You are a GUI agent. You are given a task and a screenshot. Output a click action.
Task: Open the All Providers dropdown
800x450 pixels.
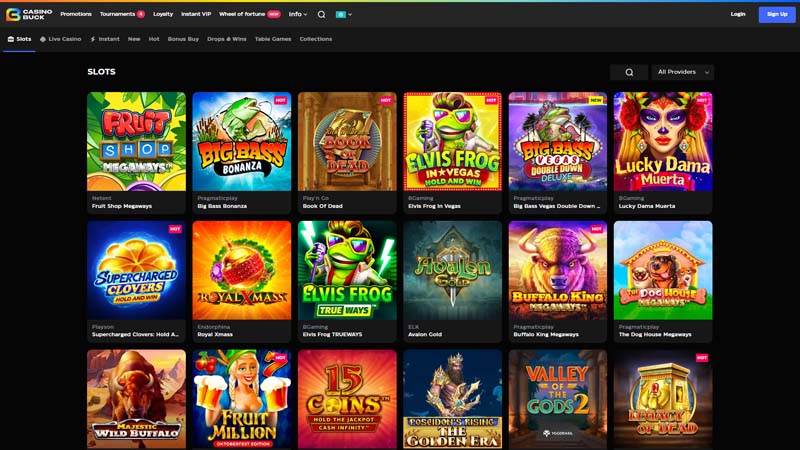(683, 72)
